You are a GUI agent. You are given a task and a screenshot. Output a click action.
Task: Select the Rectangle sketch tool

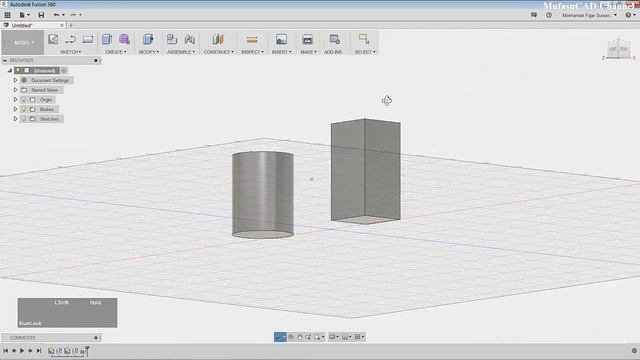click(88, 39)
